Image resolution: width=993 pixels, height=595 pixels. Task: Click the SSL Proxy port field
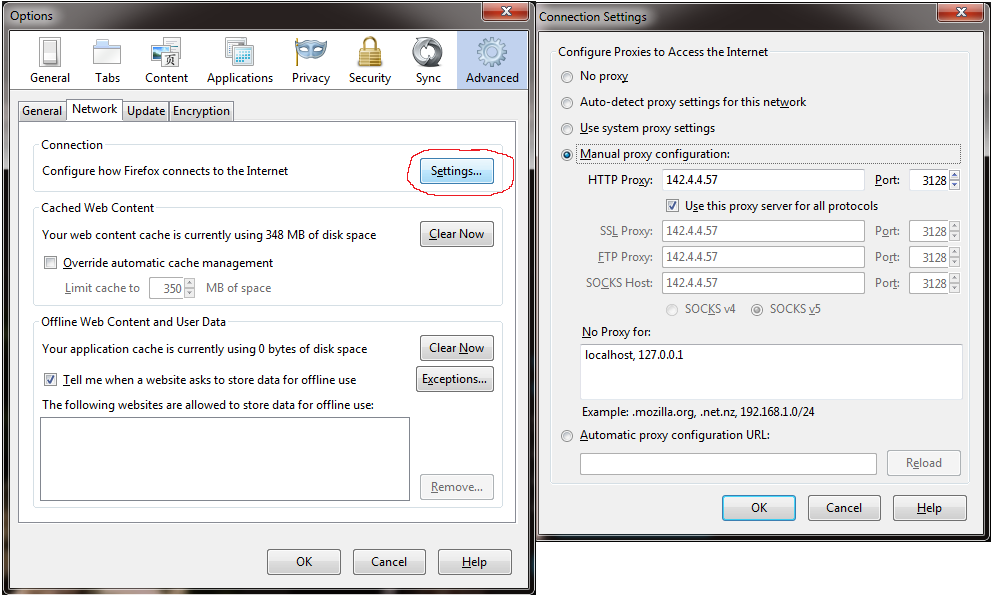(929, 232)
